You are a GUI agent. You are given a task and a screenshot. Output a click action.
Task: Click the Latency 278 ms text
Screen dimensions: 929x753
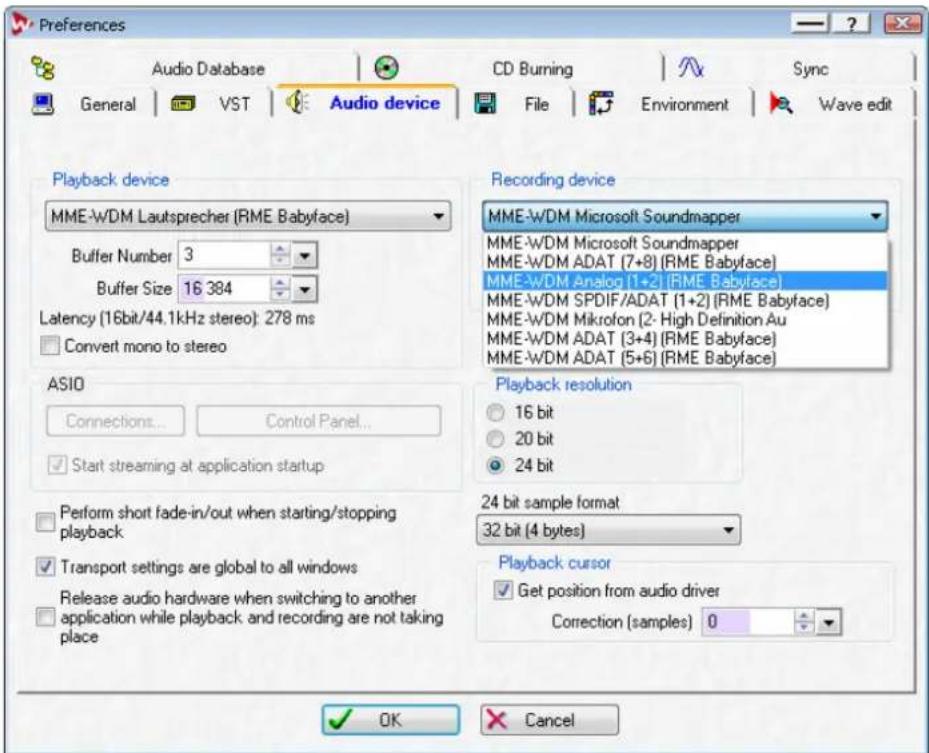click(177, 318)
